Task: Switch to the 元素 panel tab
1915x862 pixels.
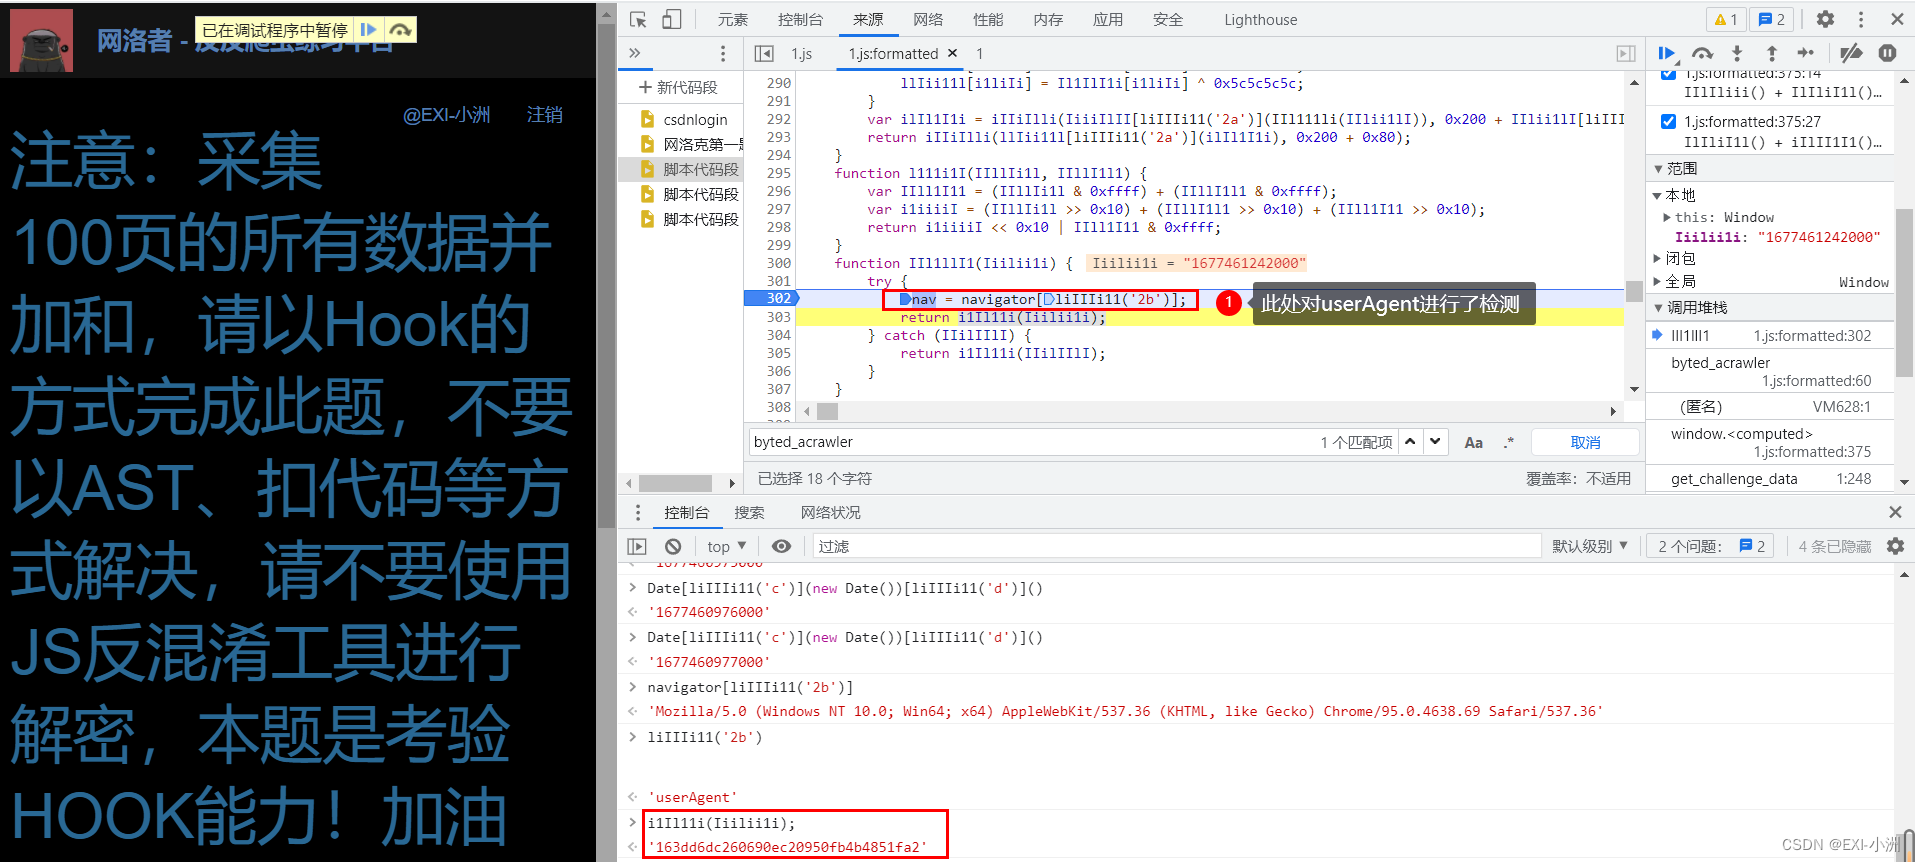Action: coord(733,19)
